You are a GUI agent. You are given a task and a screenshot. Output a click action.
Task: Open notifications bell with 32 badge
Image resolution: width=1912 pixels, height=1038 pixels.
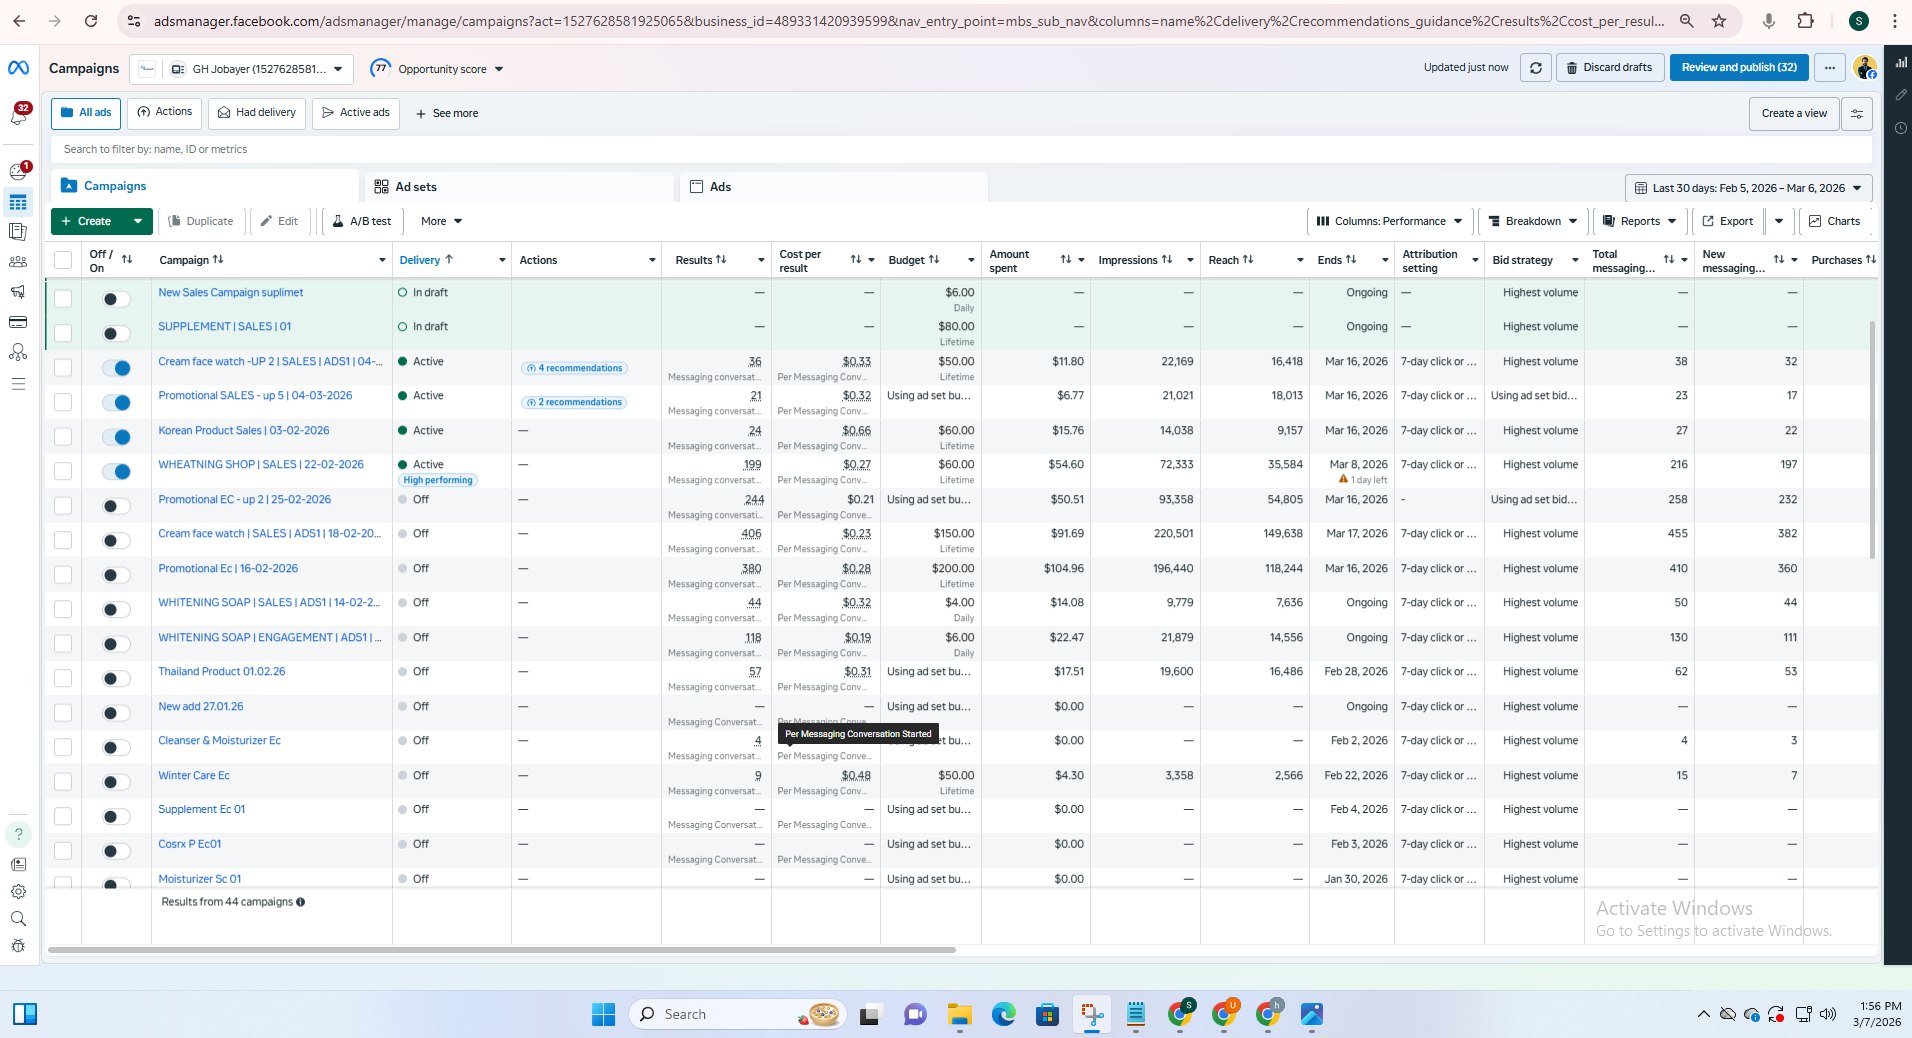(x=18, y=115)
